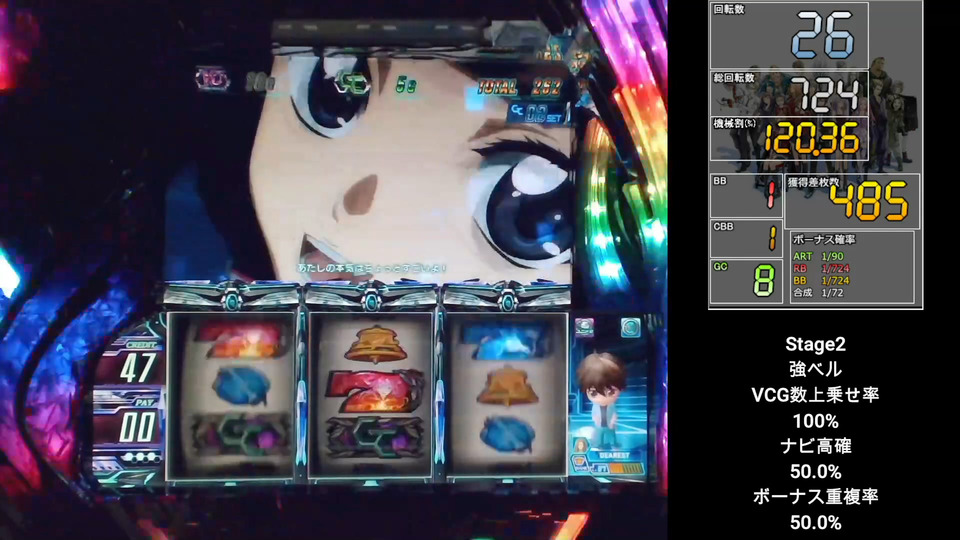Click the CBB counter box
960x540 pixels.
point(746,239)
